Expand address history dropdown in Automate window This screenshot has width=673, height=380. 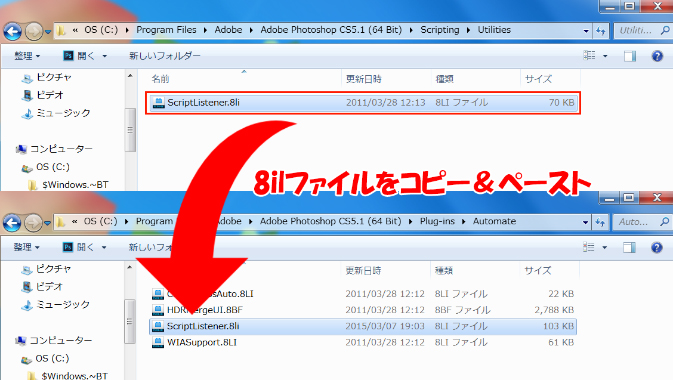585,222
